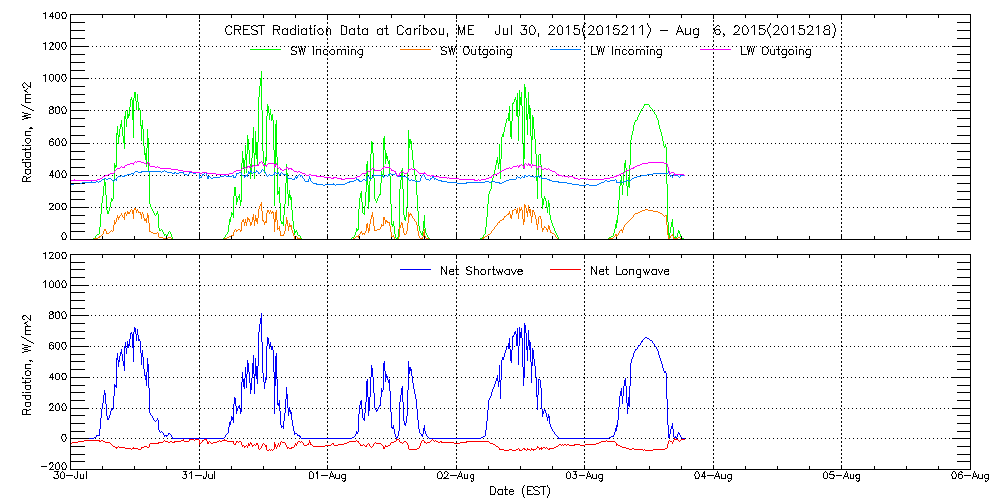Pick the 03-Aug date tick label
Viewport: 1000px width, 500px height.
(x=585, y=477)
